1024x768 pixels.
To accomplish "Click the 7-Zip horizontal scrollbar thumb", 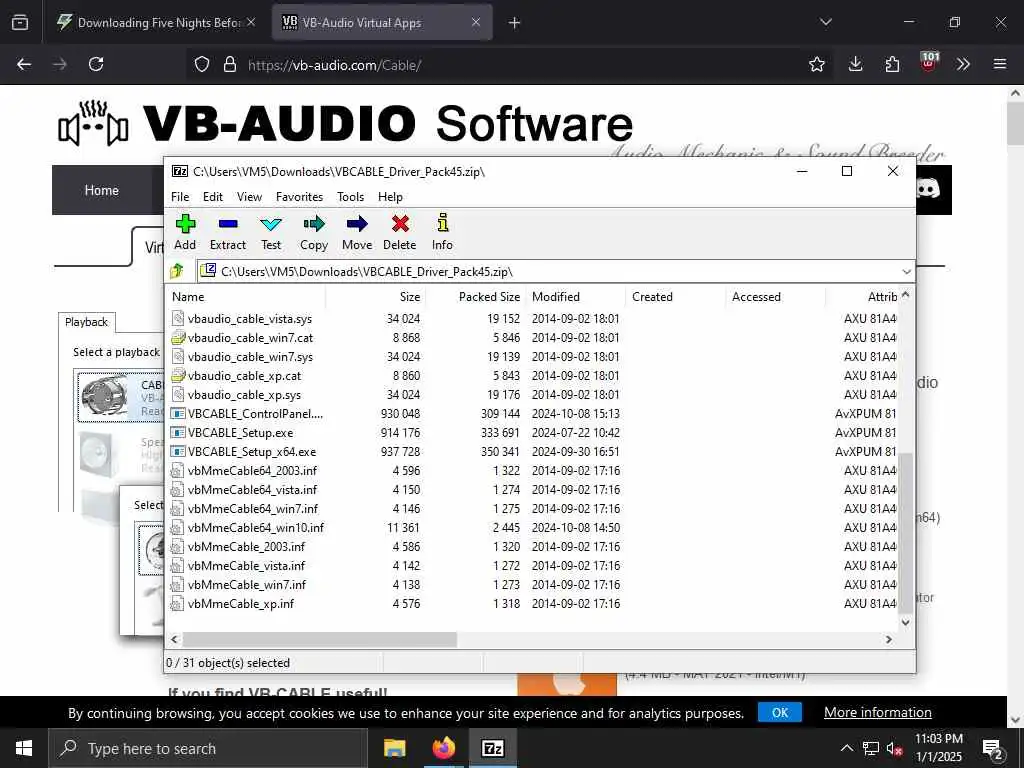I will coord(319,639).
